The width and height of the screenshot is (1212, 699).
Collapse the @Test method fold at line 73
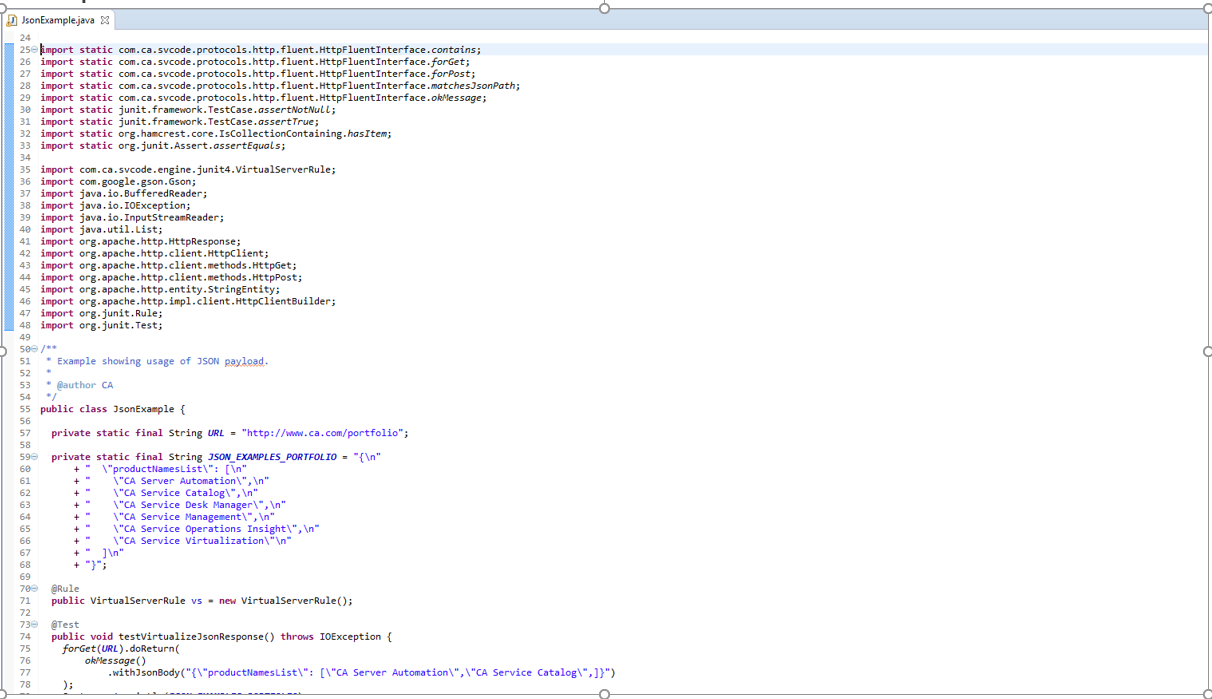[35, 625]
